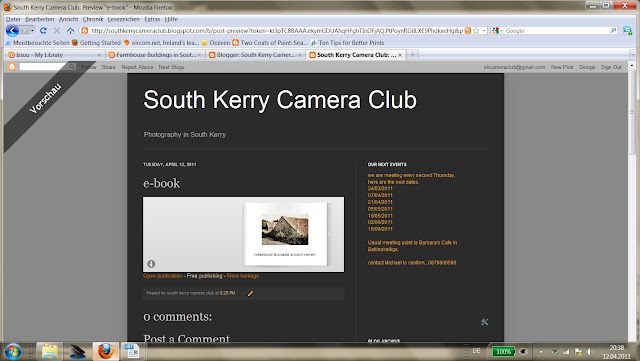Open the Lesezeichen menu
This screenshot has width=640, height=361.
click(124, 19)
